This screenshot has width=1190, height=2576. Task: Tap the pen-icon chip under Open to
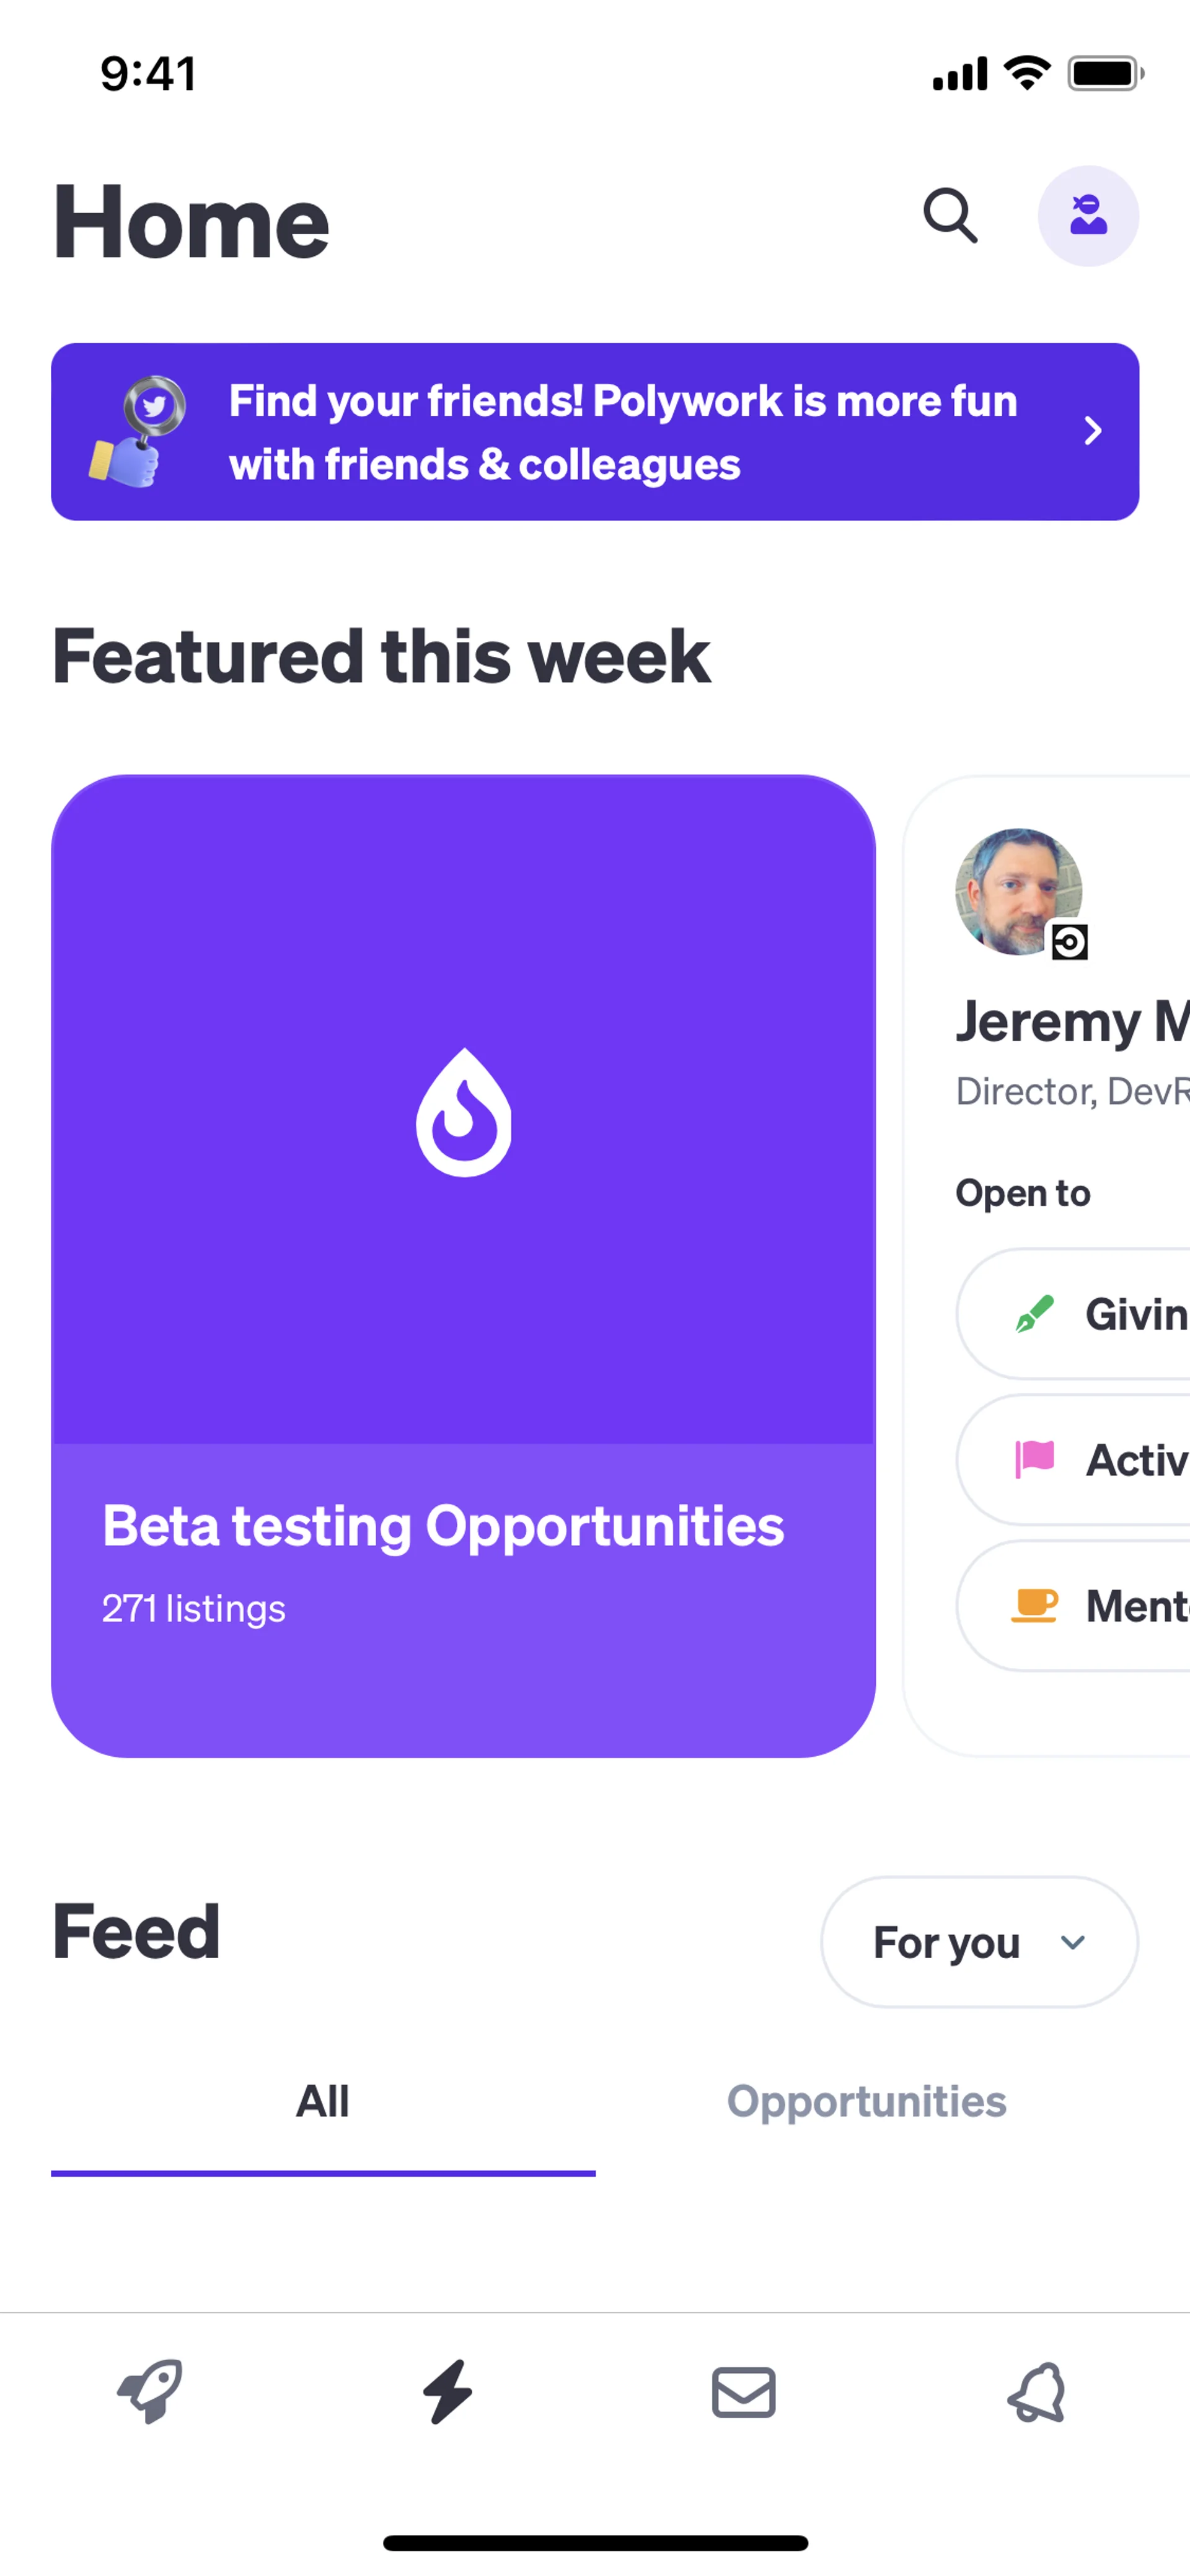point(1090,1314)
